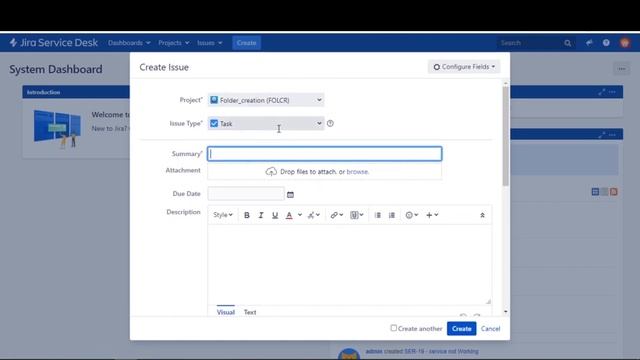Image resolution: width=640 pixels, height=360 pixels.
Task: Open the feedback megaphone icon
Action: tap(589, 42)
